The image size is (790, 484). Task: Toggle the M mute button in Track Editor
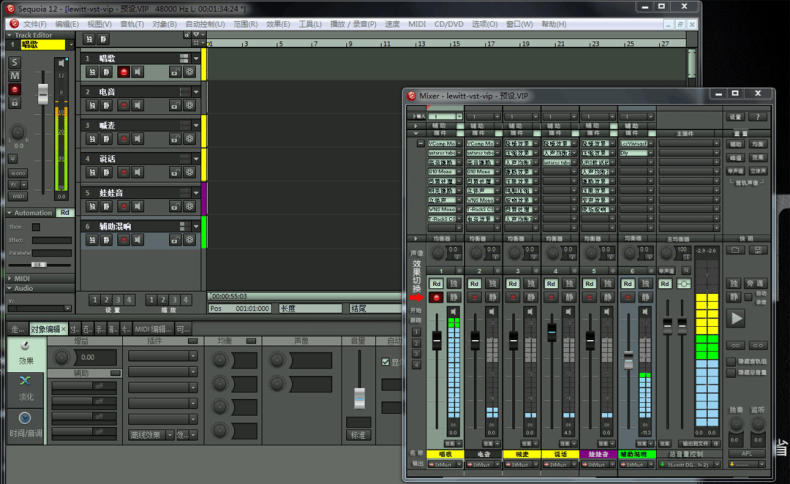tap(15, 76)
